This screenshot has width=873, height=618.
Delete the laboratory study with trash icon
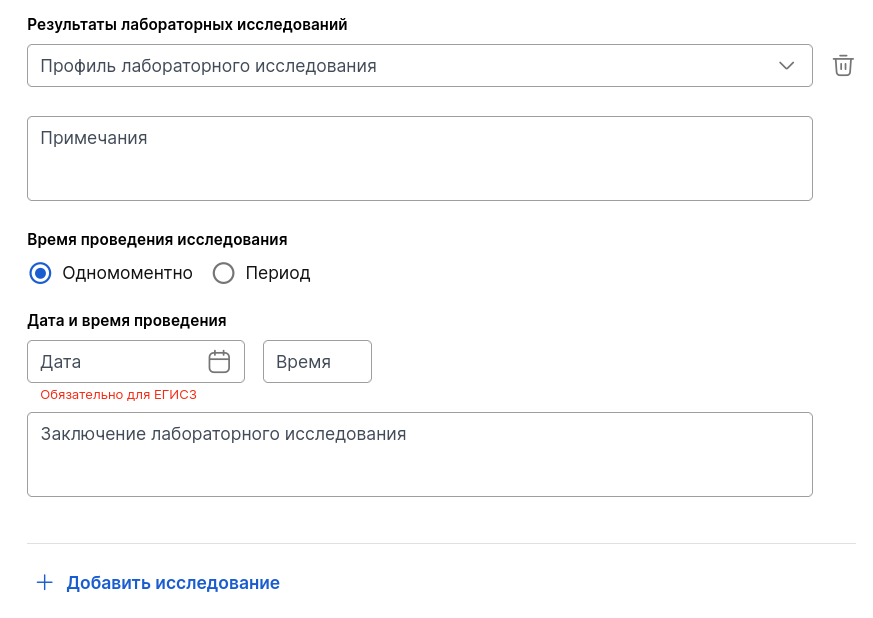pyautogui.click(x=843, y=66)
